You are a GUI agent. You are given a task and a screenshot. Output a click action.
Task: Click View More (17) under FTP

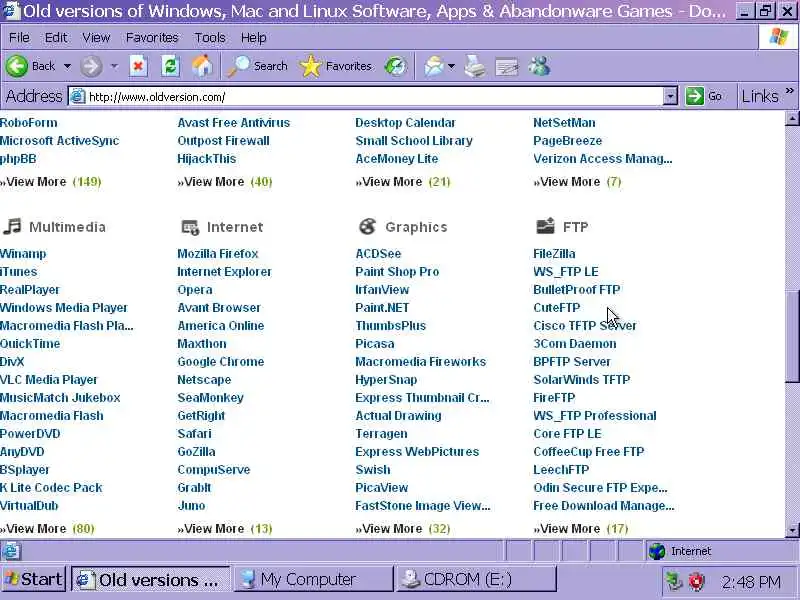click(581, 529)
